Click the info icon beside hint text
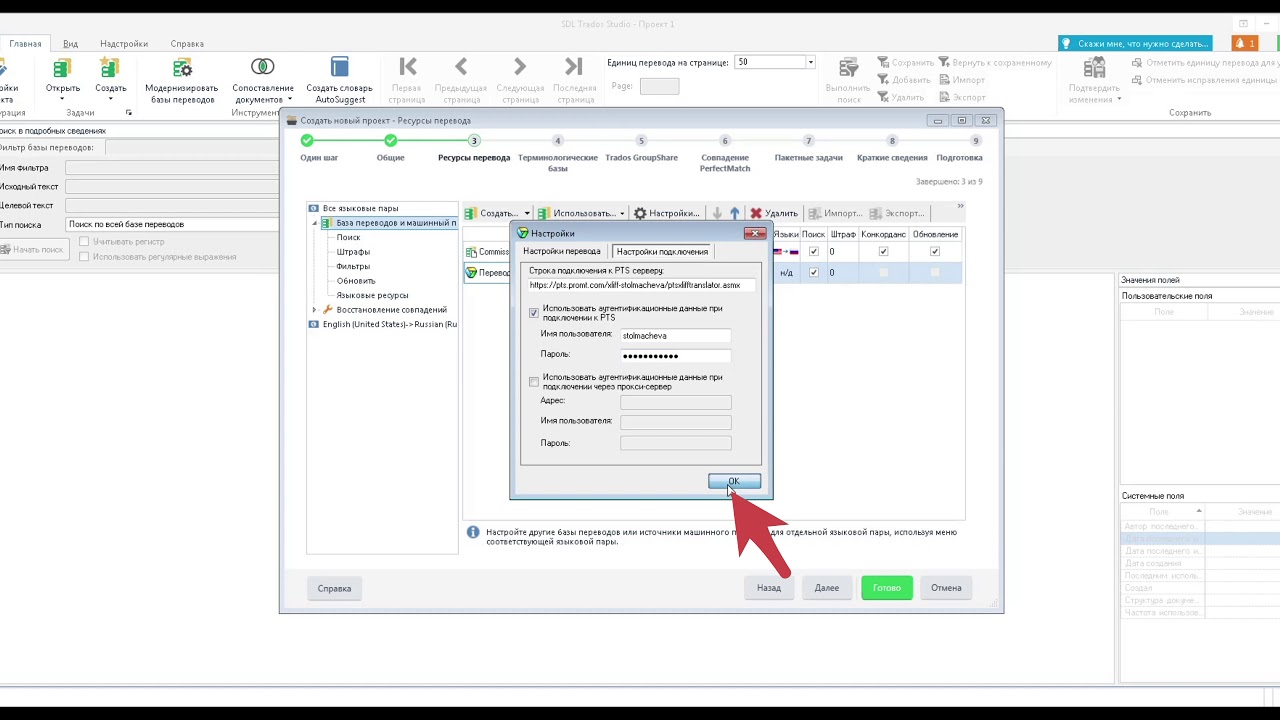Screen dimensions: 1280x720 (474, 532)
